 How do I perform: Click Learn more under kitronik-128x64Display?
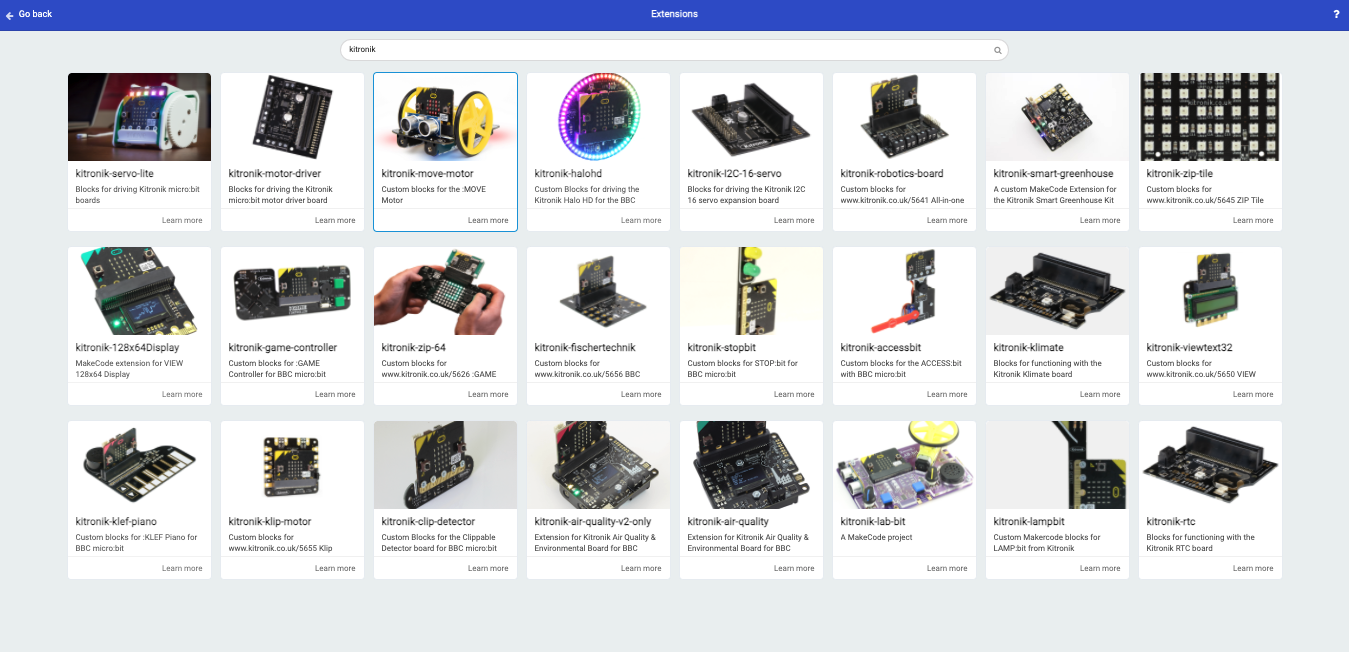point(182,394)
